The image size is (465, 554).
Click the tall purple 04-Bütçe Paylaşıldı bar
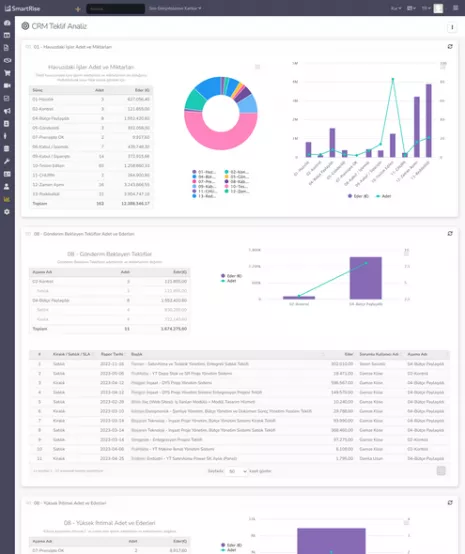[x=366, y=278]
